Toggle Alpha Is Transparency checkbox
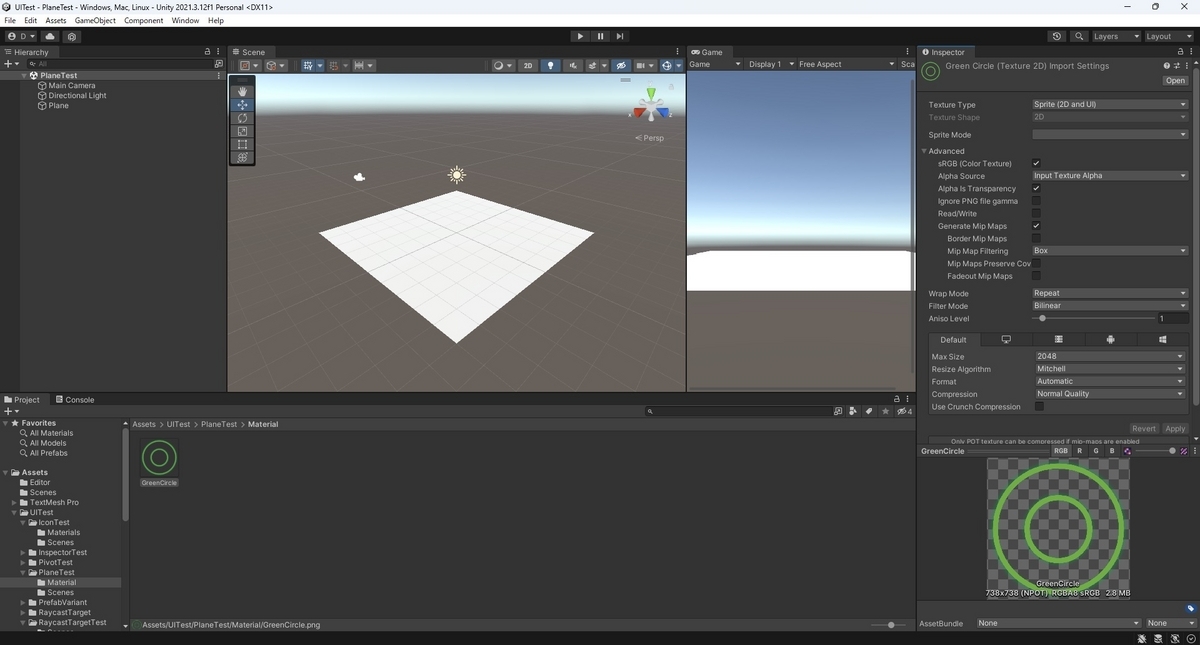Image resolution: width=1200 pixels, height=645 pixels. point(1036,188)
